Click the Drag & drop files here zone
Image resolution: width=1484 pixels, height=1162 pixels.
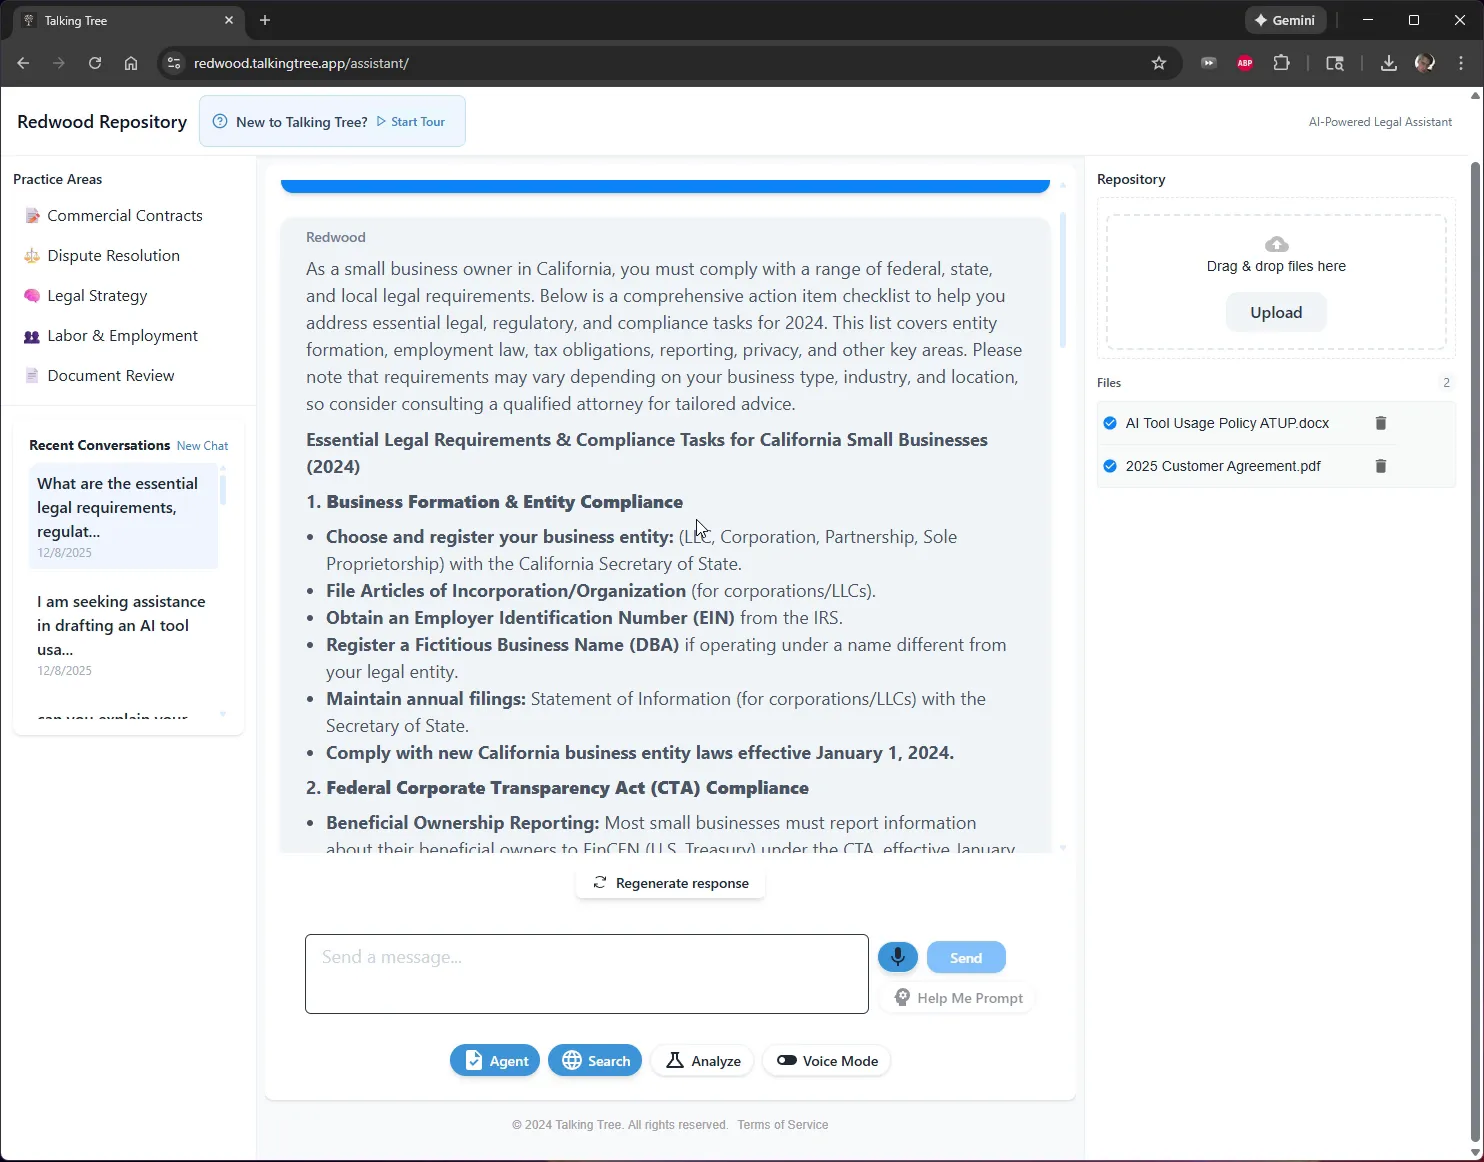1276,282
